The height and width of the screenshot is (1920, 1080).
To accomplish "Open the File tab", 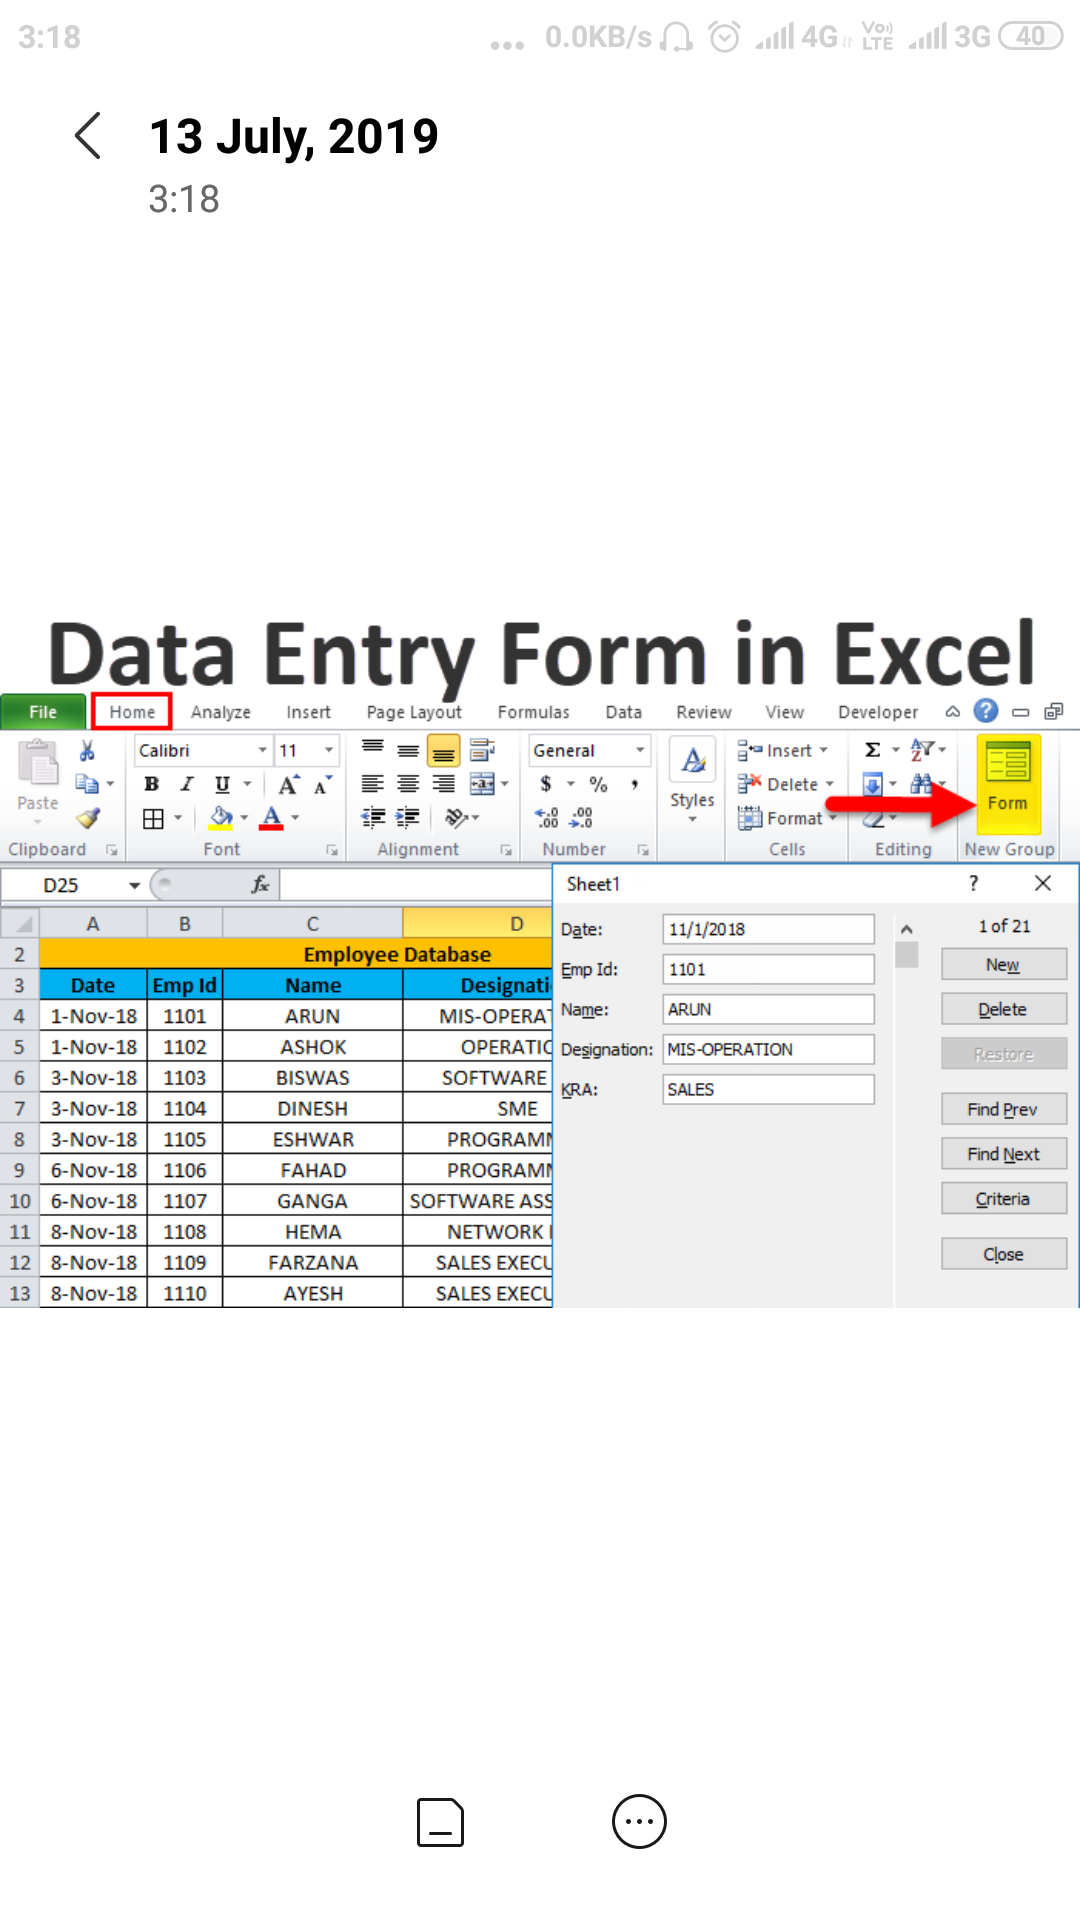I will pos(43,711).
